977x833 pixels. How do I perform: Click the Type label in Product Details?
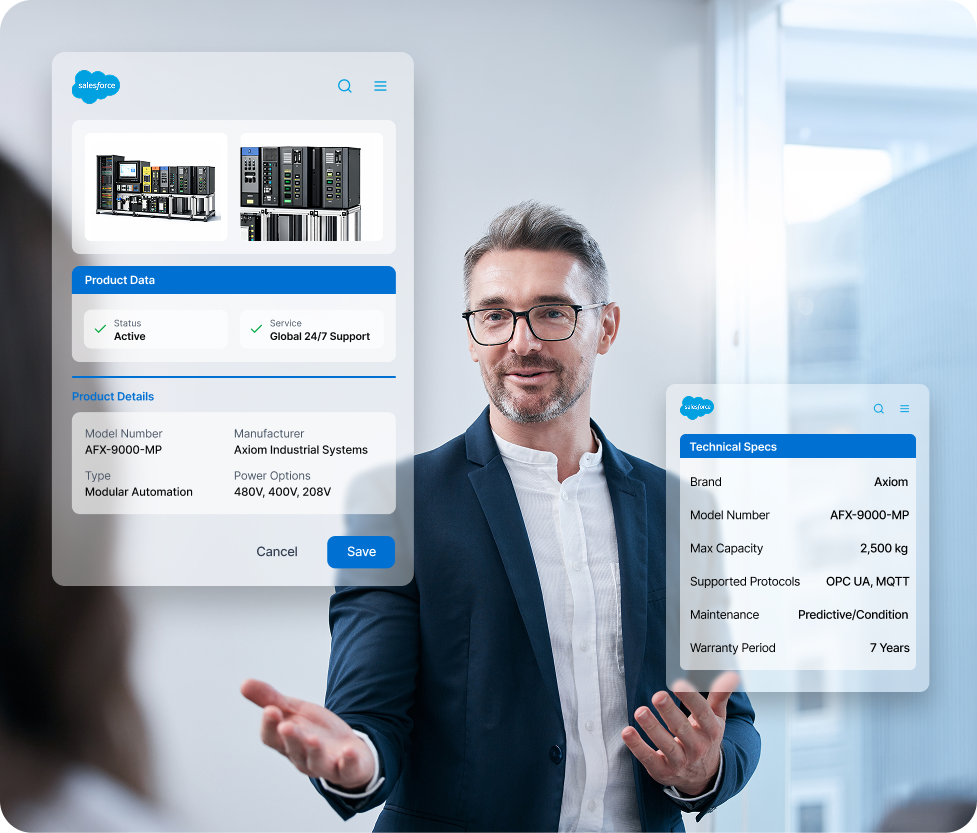point(98,475)
